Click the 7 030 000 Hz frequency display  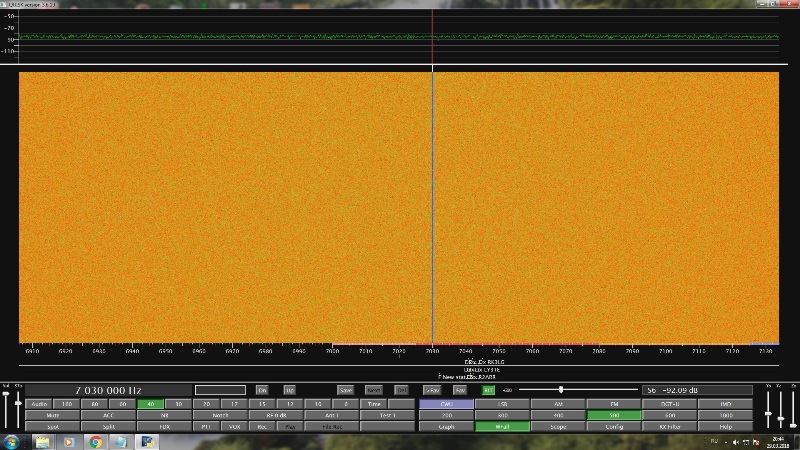[x=108, y=390]
